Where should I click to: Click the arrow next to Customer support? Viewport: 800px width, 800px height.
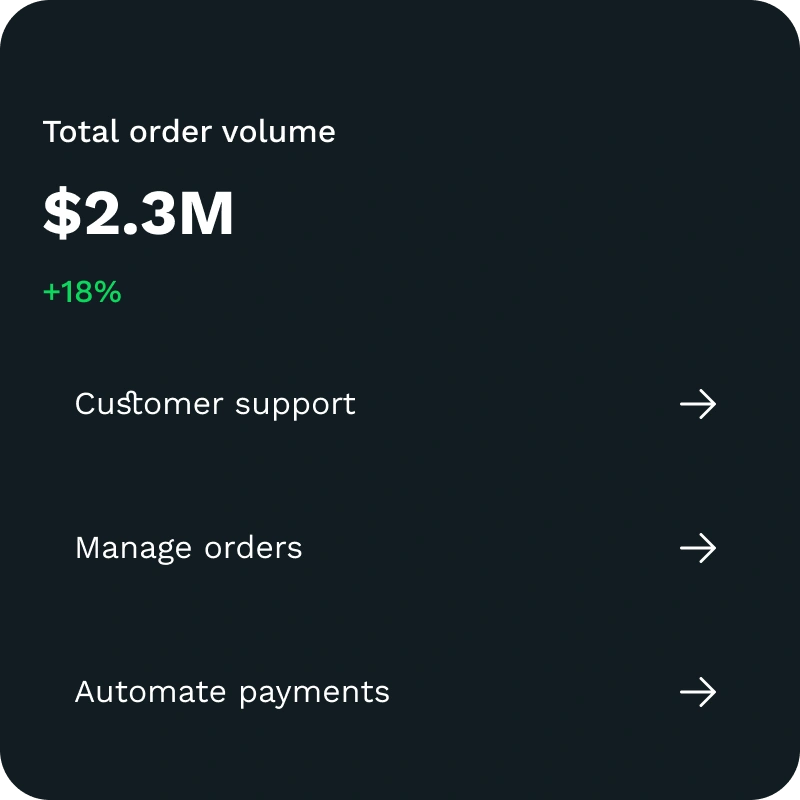[698, 404]
